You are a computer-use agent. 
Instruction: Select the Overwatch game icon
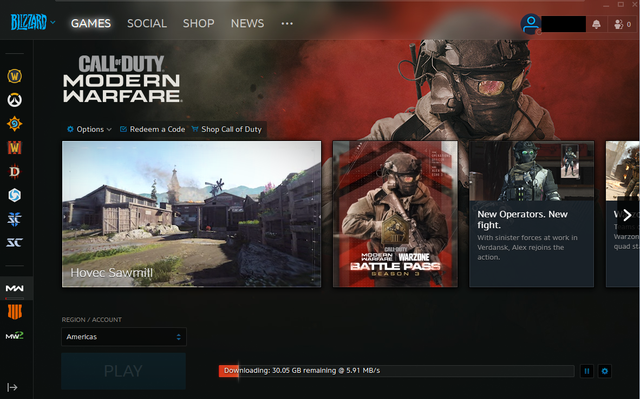(15, 100)
